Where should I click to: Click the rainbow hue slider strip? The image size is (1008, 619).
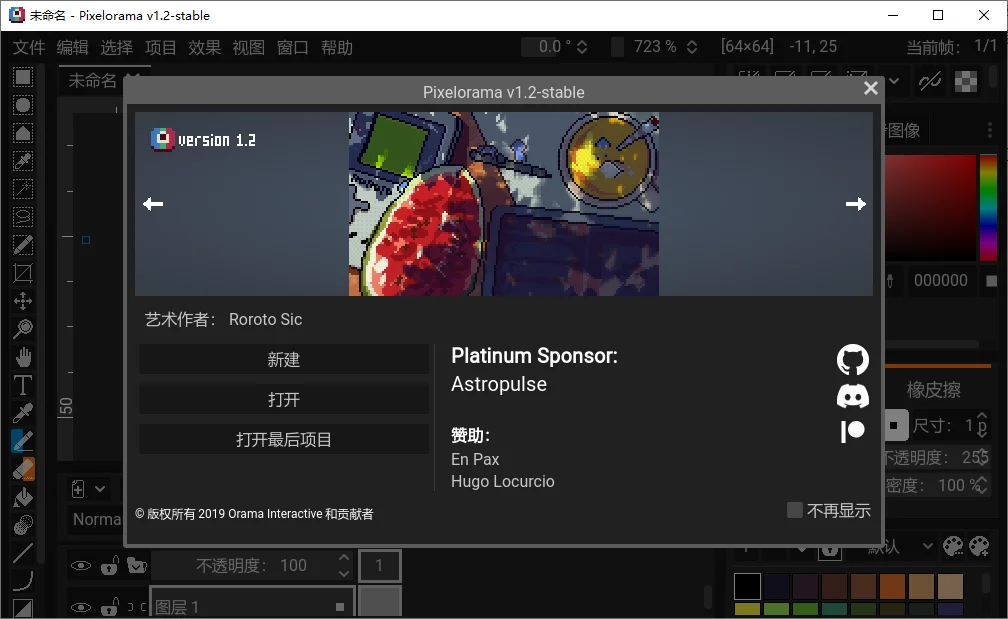(x=987, y=207)
